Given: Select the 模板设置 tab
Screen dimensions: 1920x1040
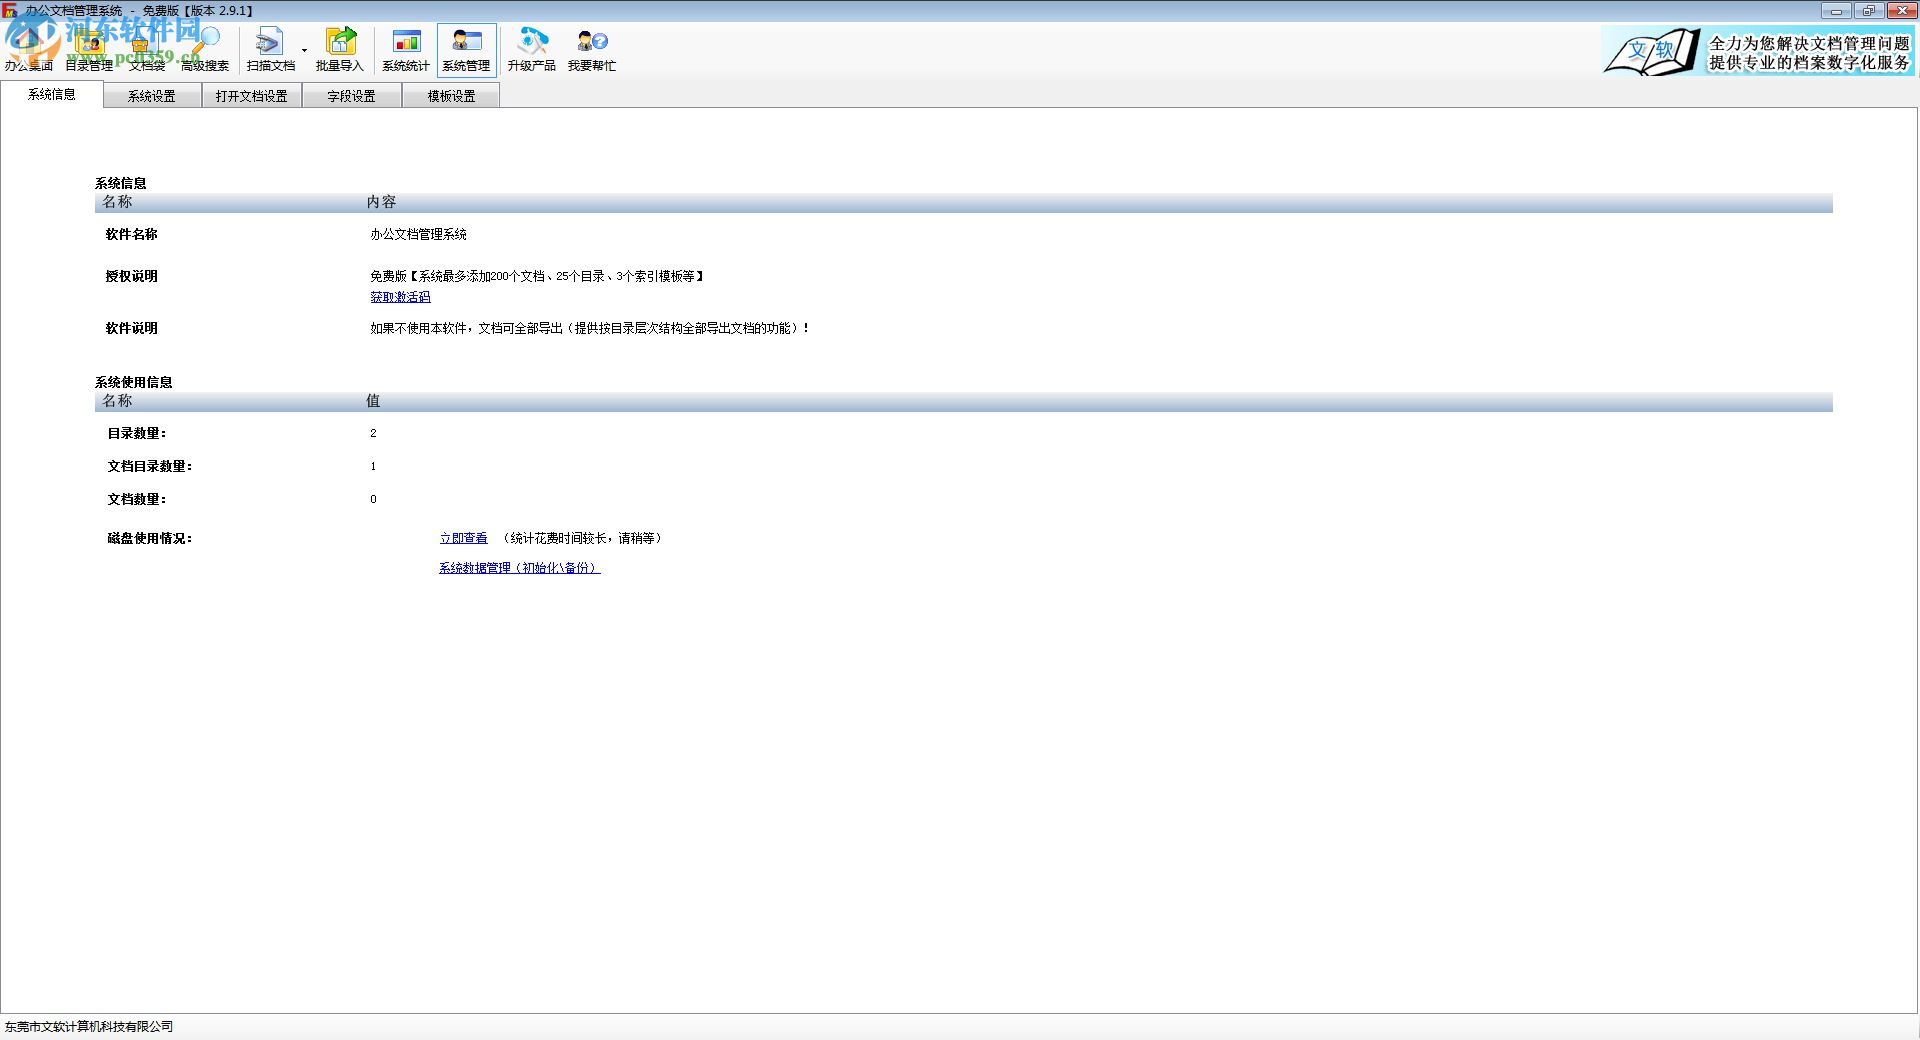Looking at the screenshot, I should [x=452, y=96].
